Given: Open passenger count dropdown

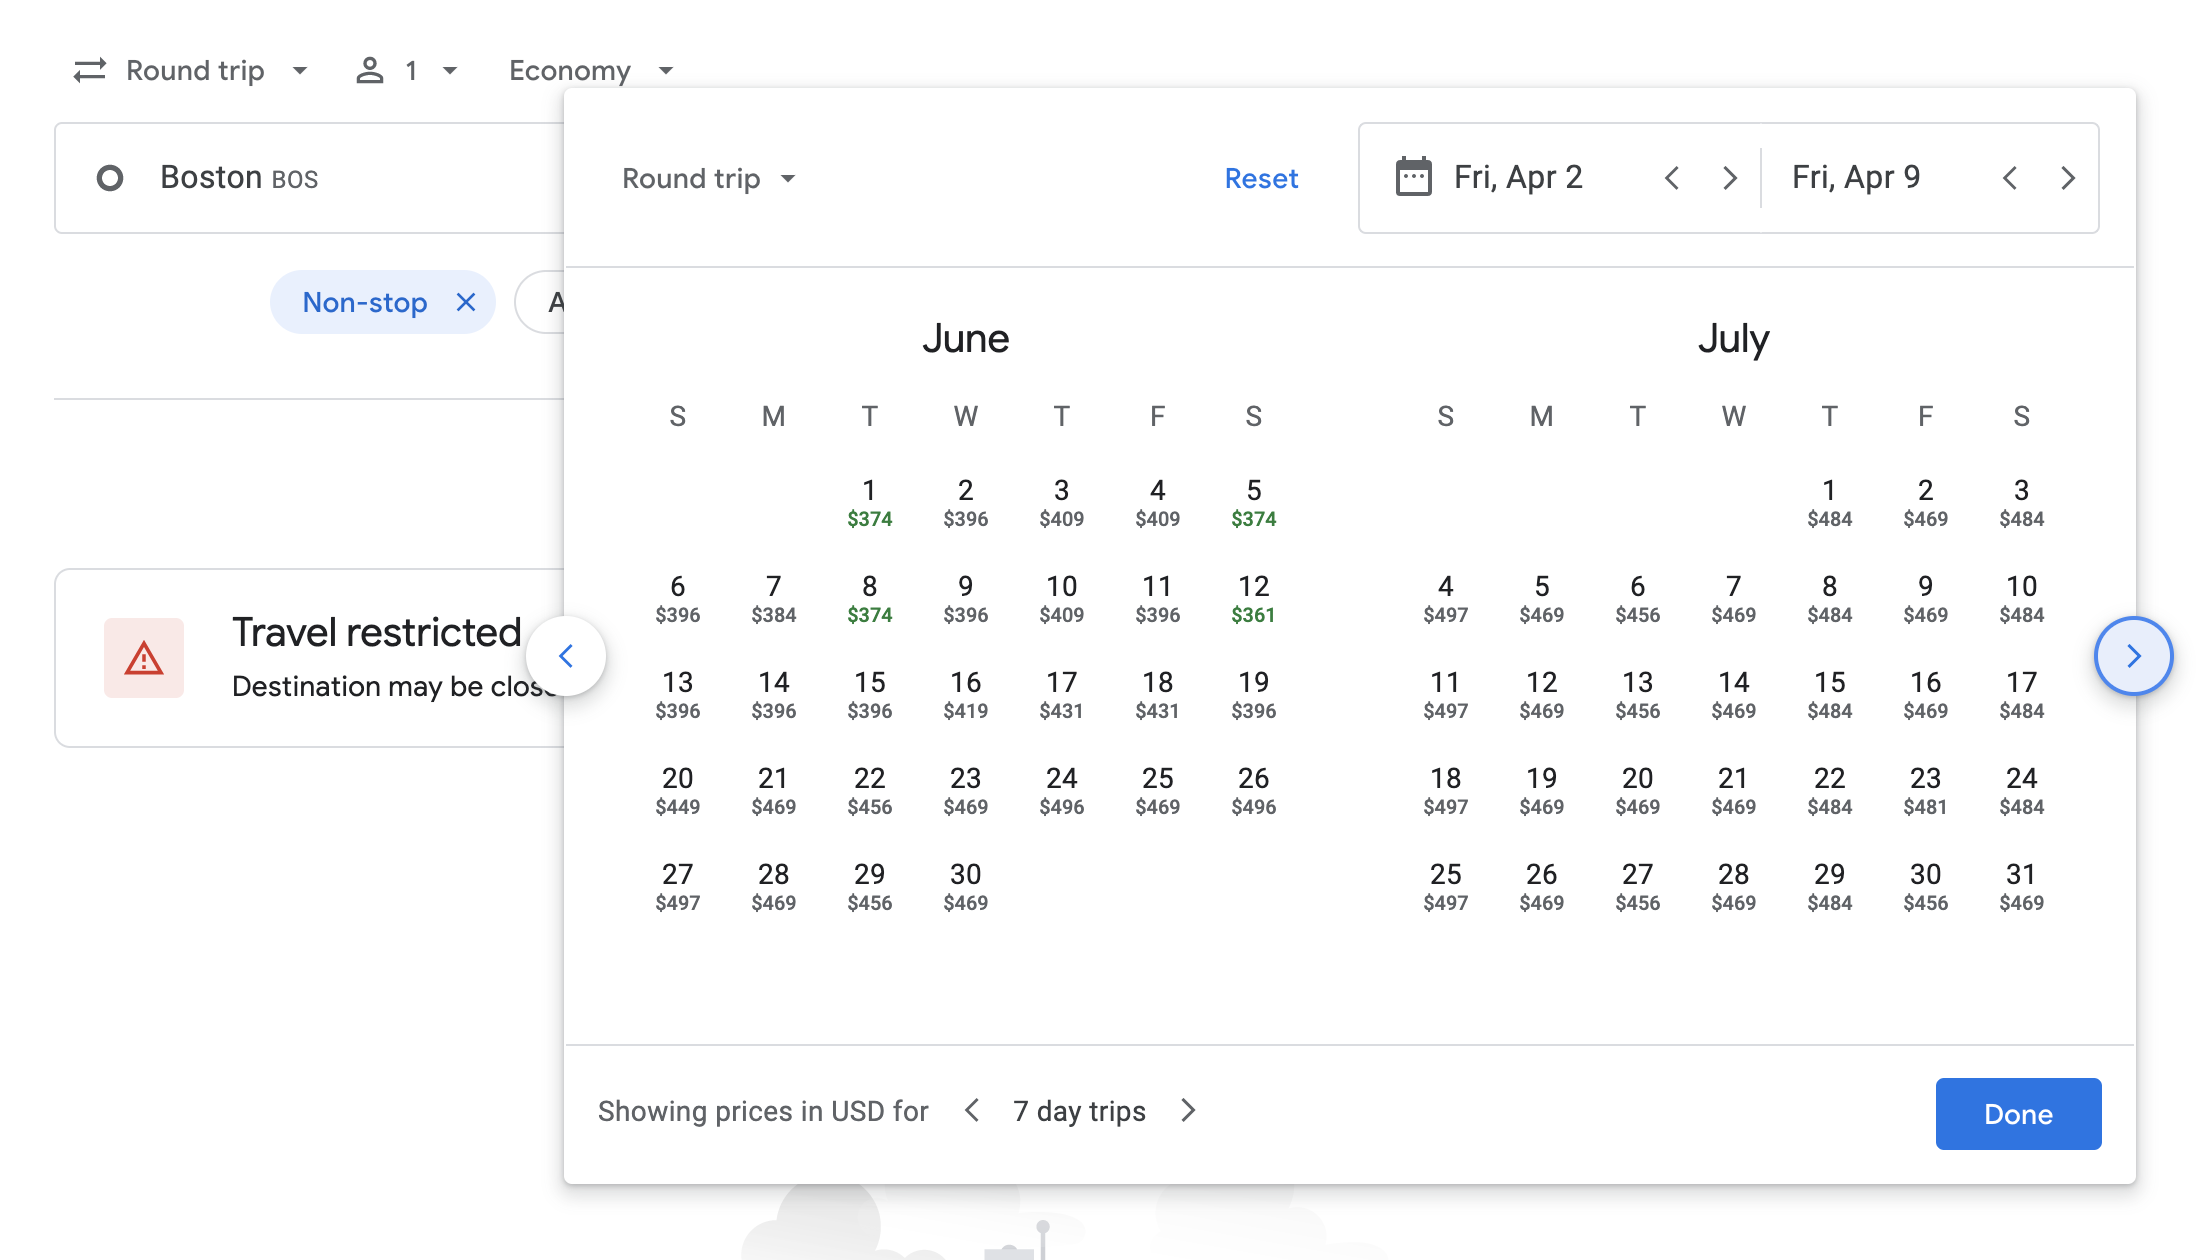Looking at the screenshot, I should [407, 70].
